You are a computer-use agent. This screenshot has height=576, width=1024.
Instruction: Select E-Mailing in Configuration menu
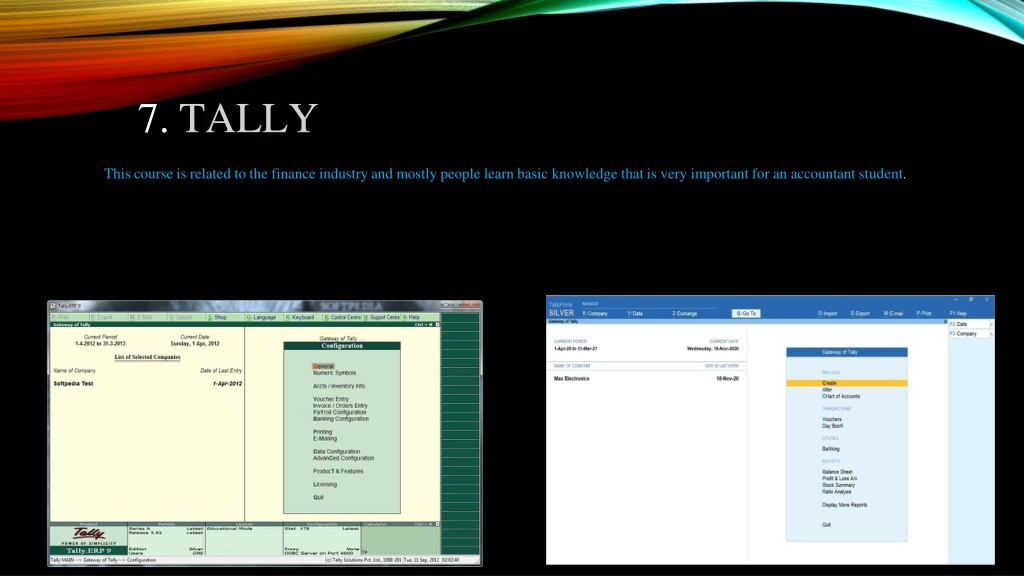click(325, 438)
